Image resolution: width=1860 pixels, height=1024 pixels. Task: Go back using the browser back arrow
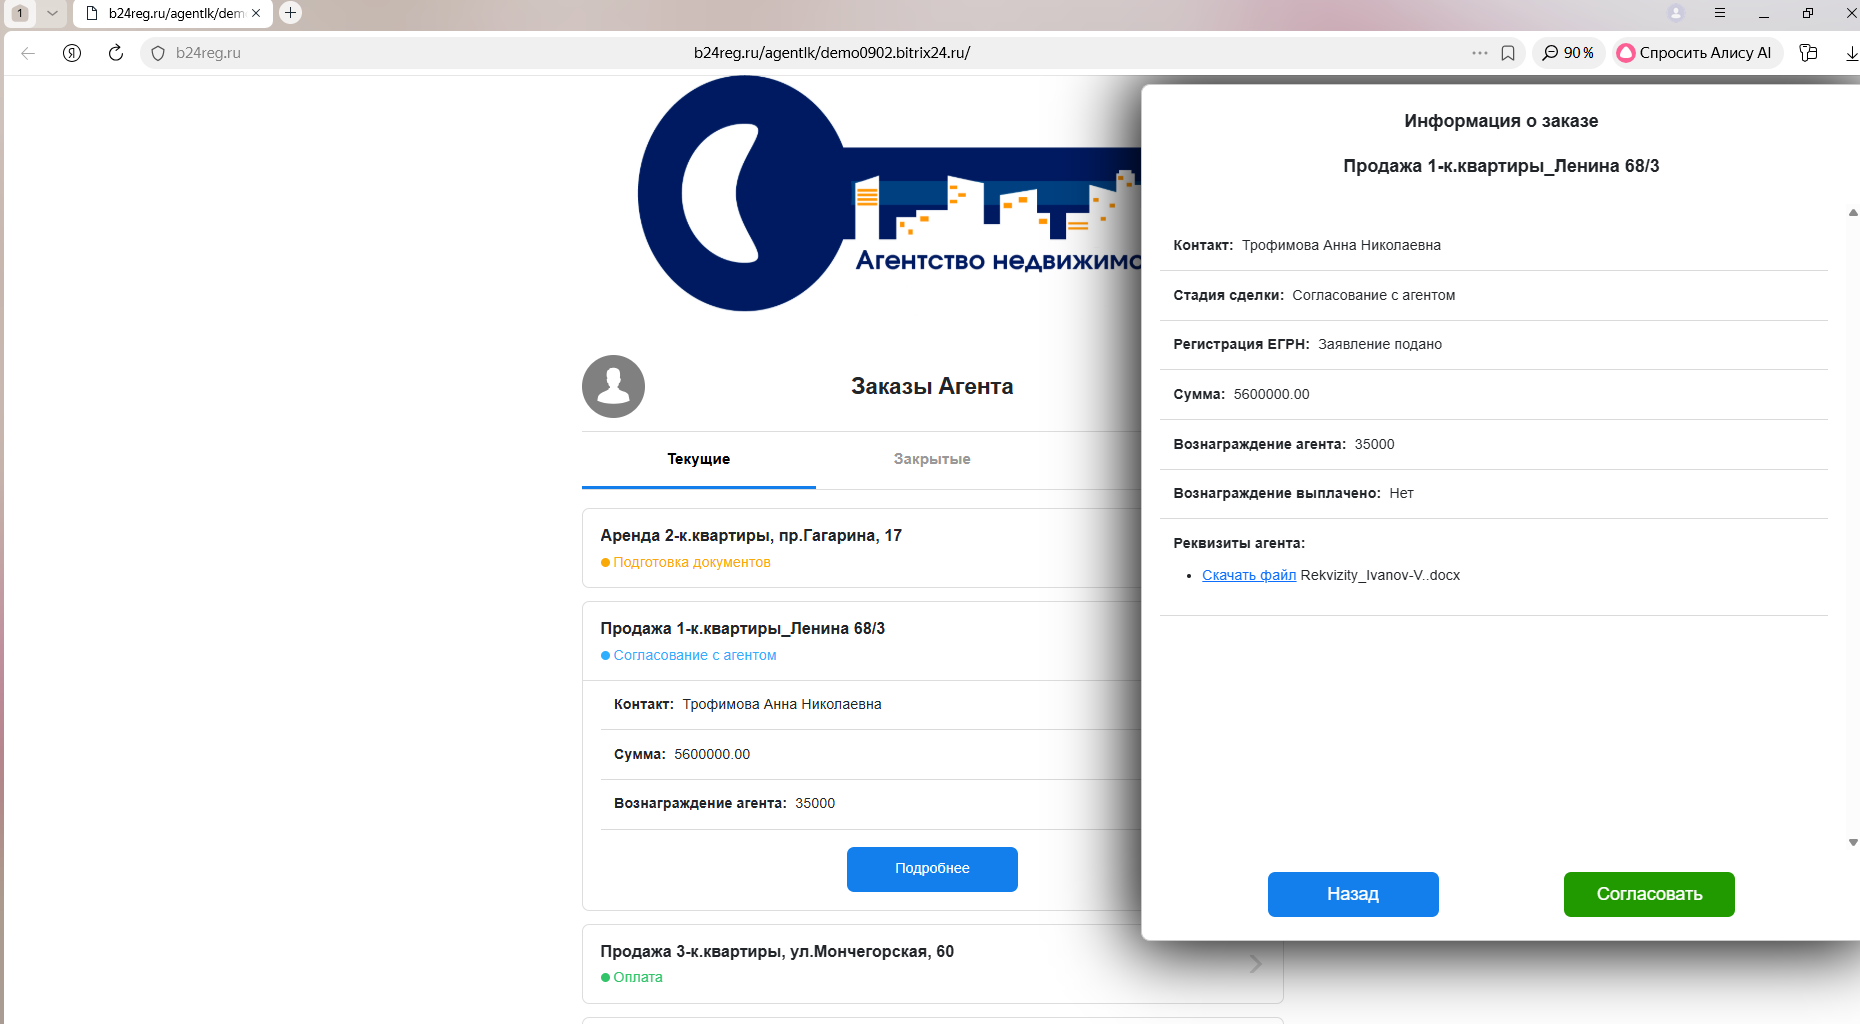(x=28, y=53)
